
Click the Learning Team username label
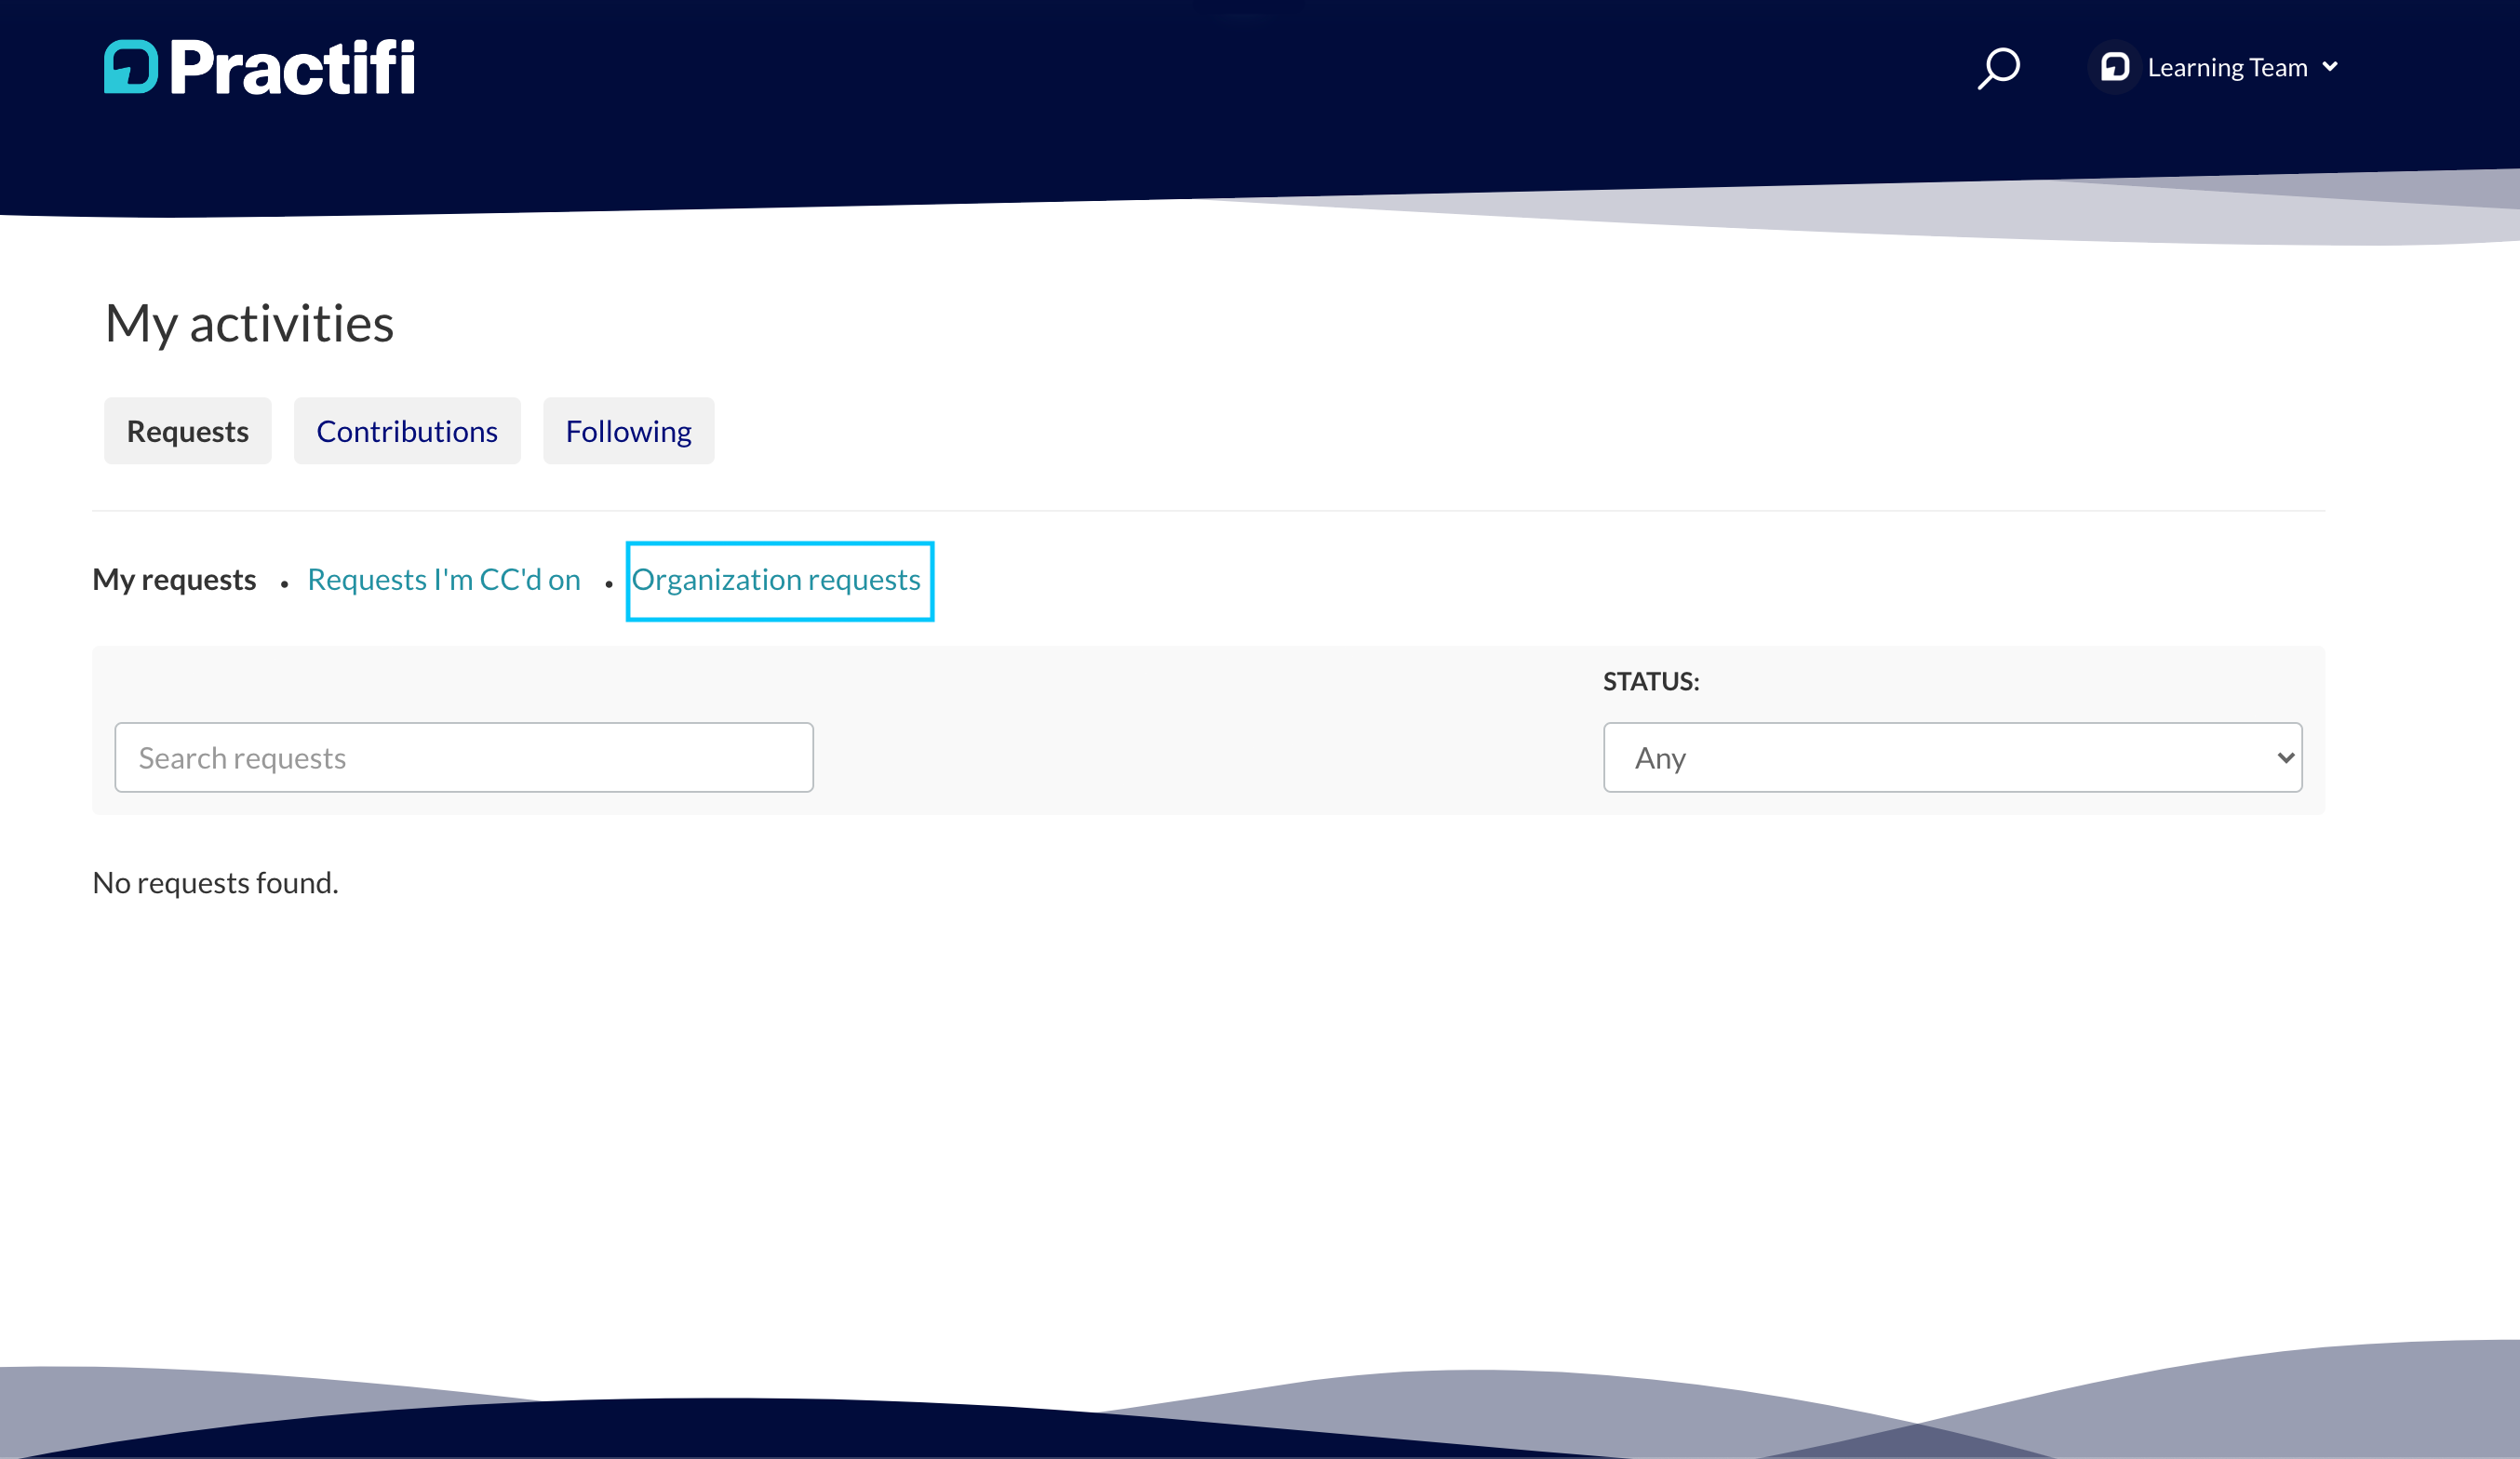(x=2227, y=67)
